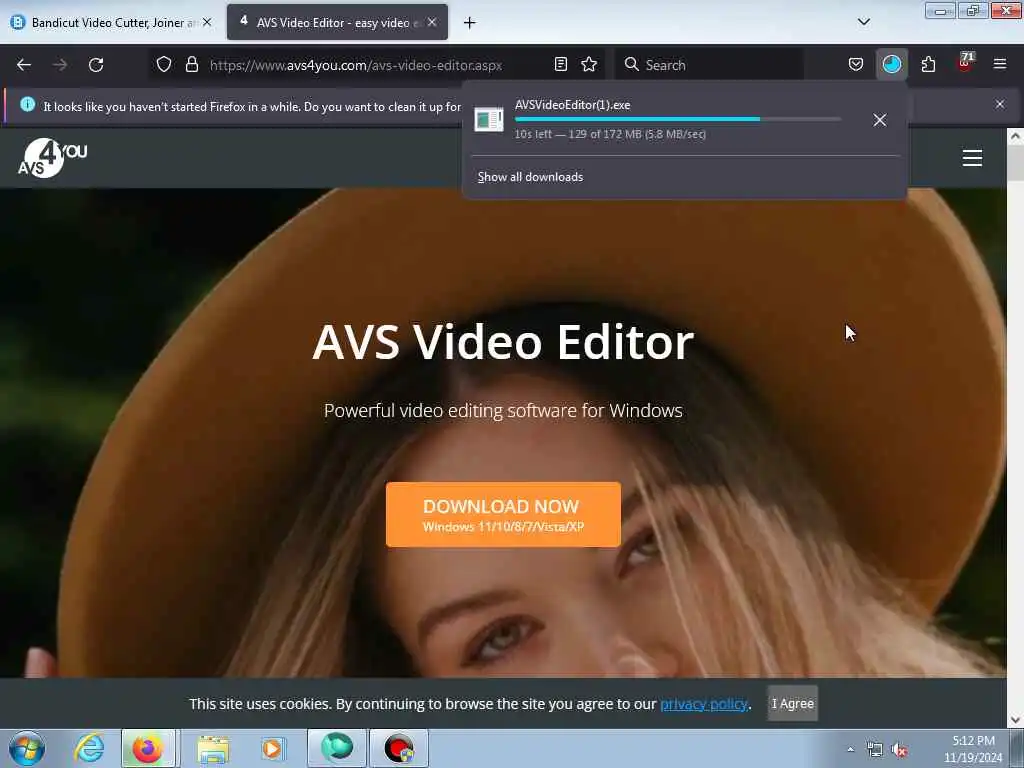Click the download progress bar

click(x=678, y=120)
